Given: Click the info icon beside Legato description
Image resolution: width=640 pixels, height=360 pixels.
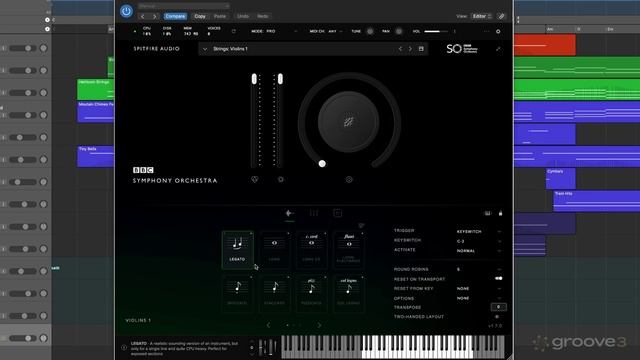Looking at the screenshot, I should click(124, 348).
